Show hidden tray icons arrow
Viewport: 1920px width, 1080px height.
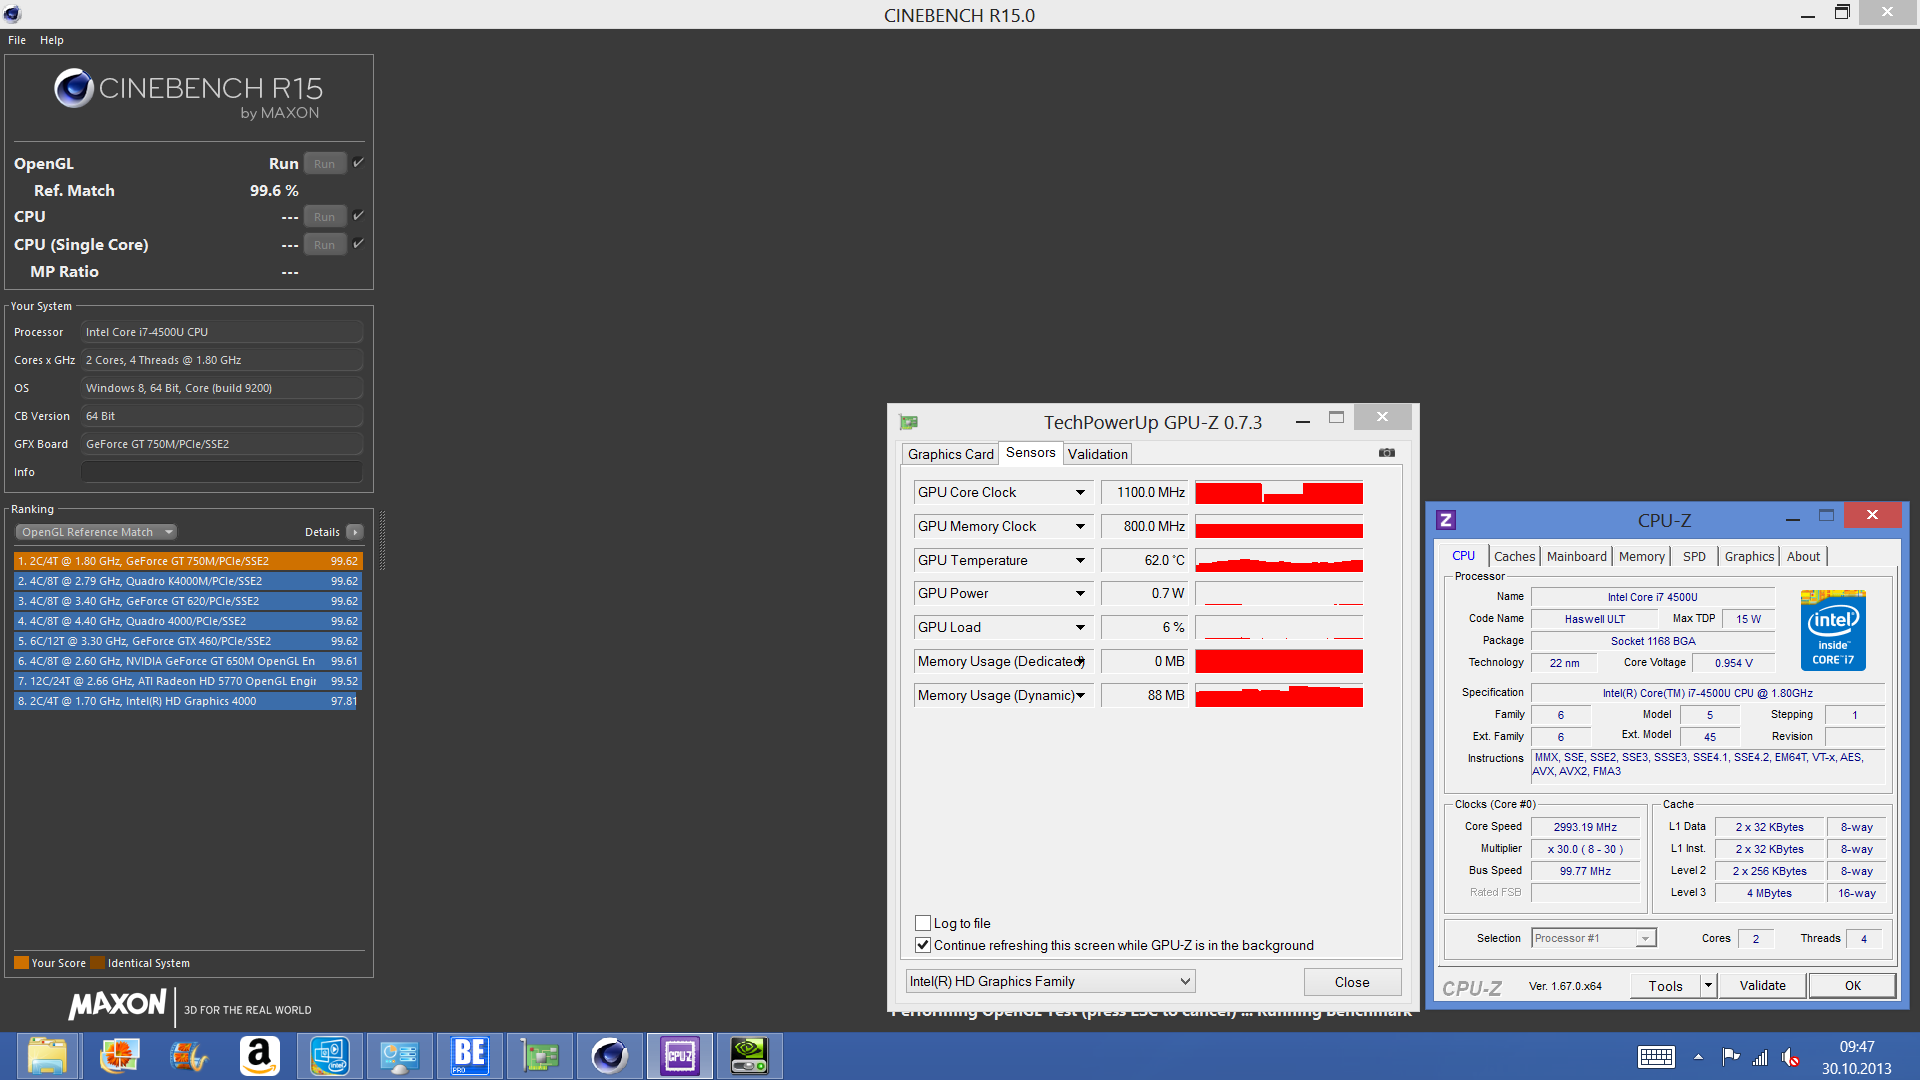pyautogui.click(x=1698, y=1057)
